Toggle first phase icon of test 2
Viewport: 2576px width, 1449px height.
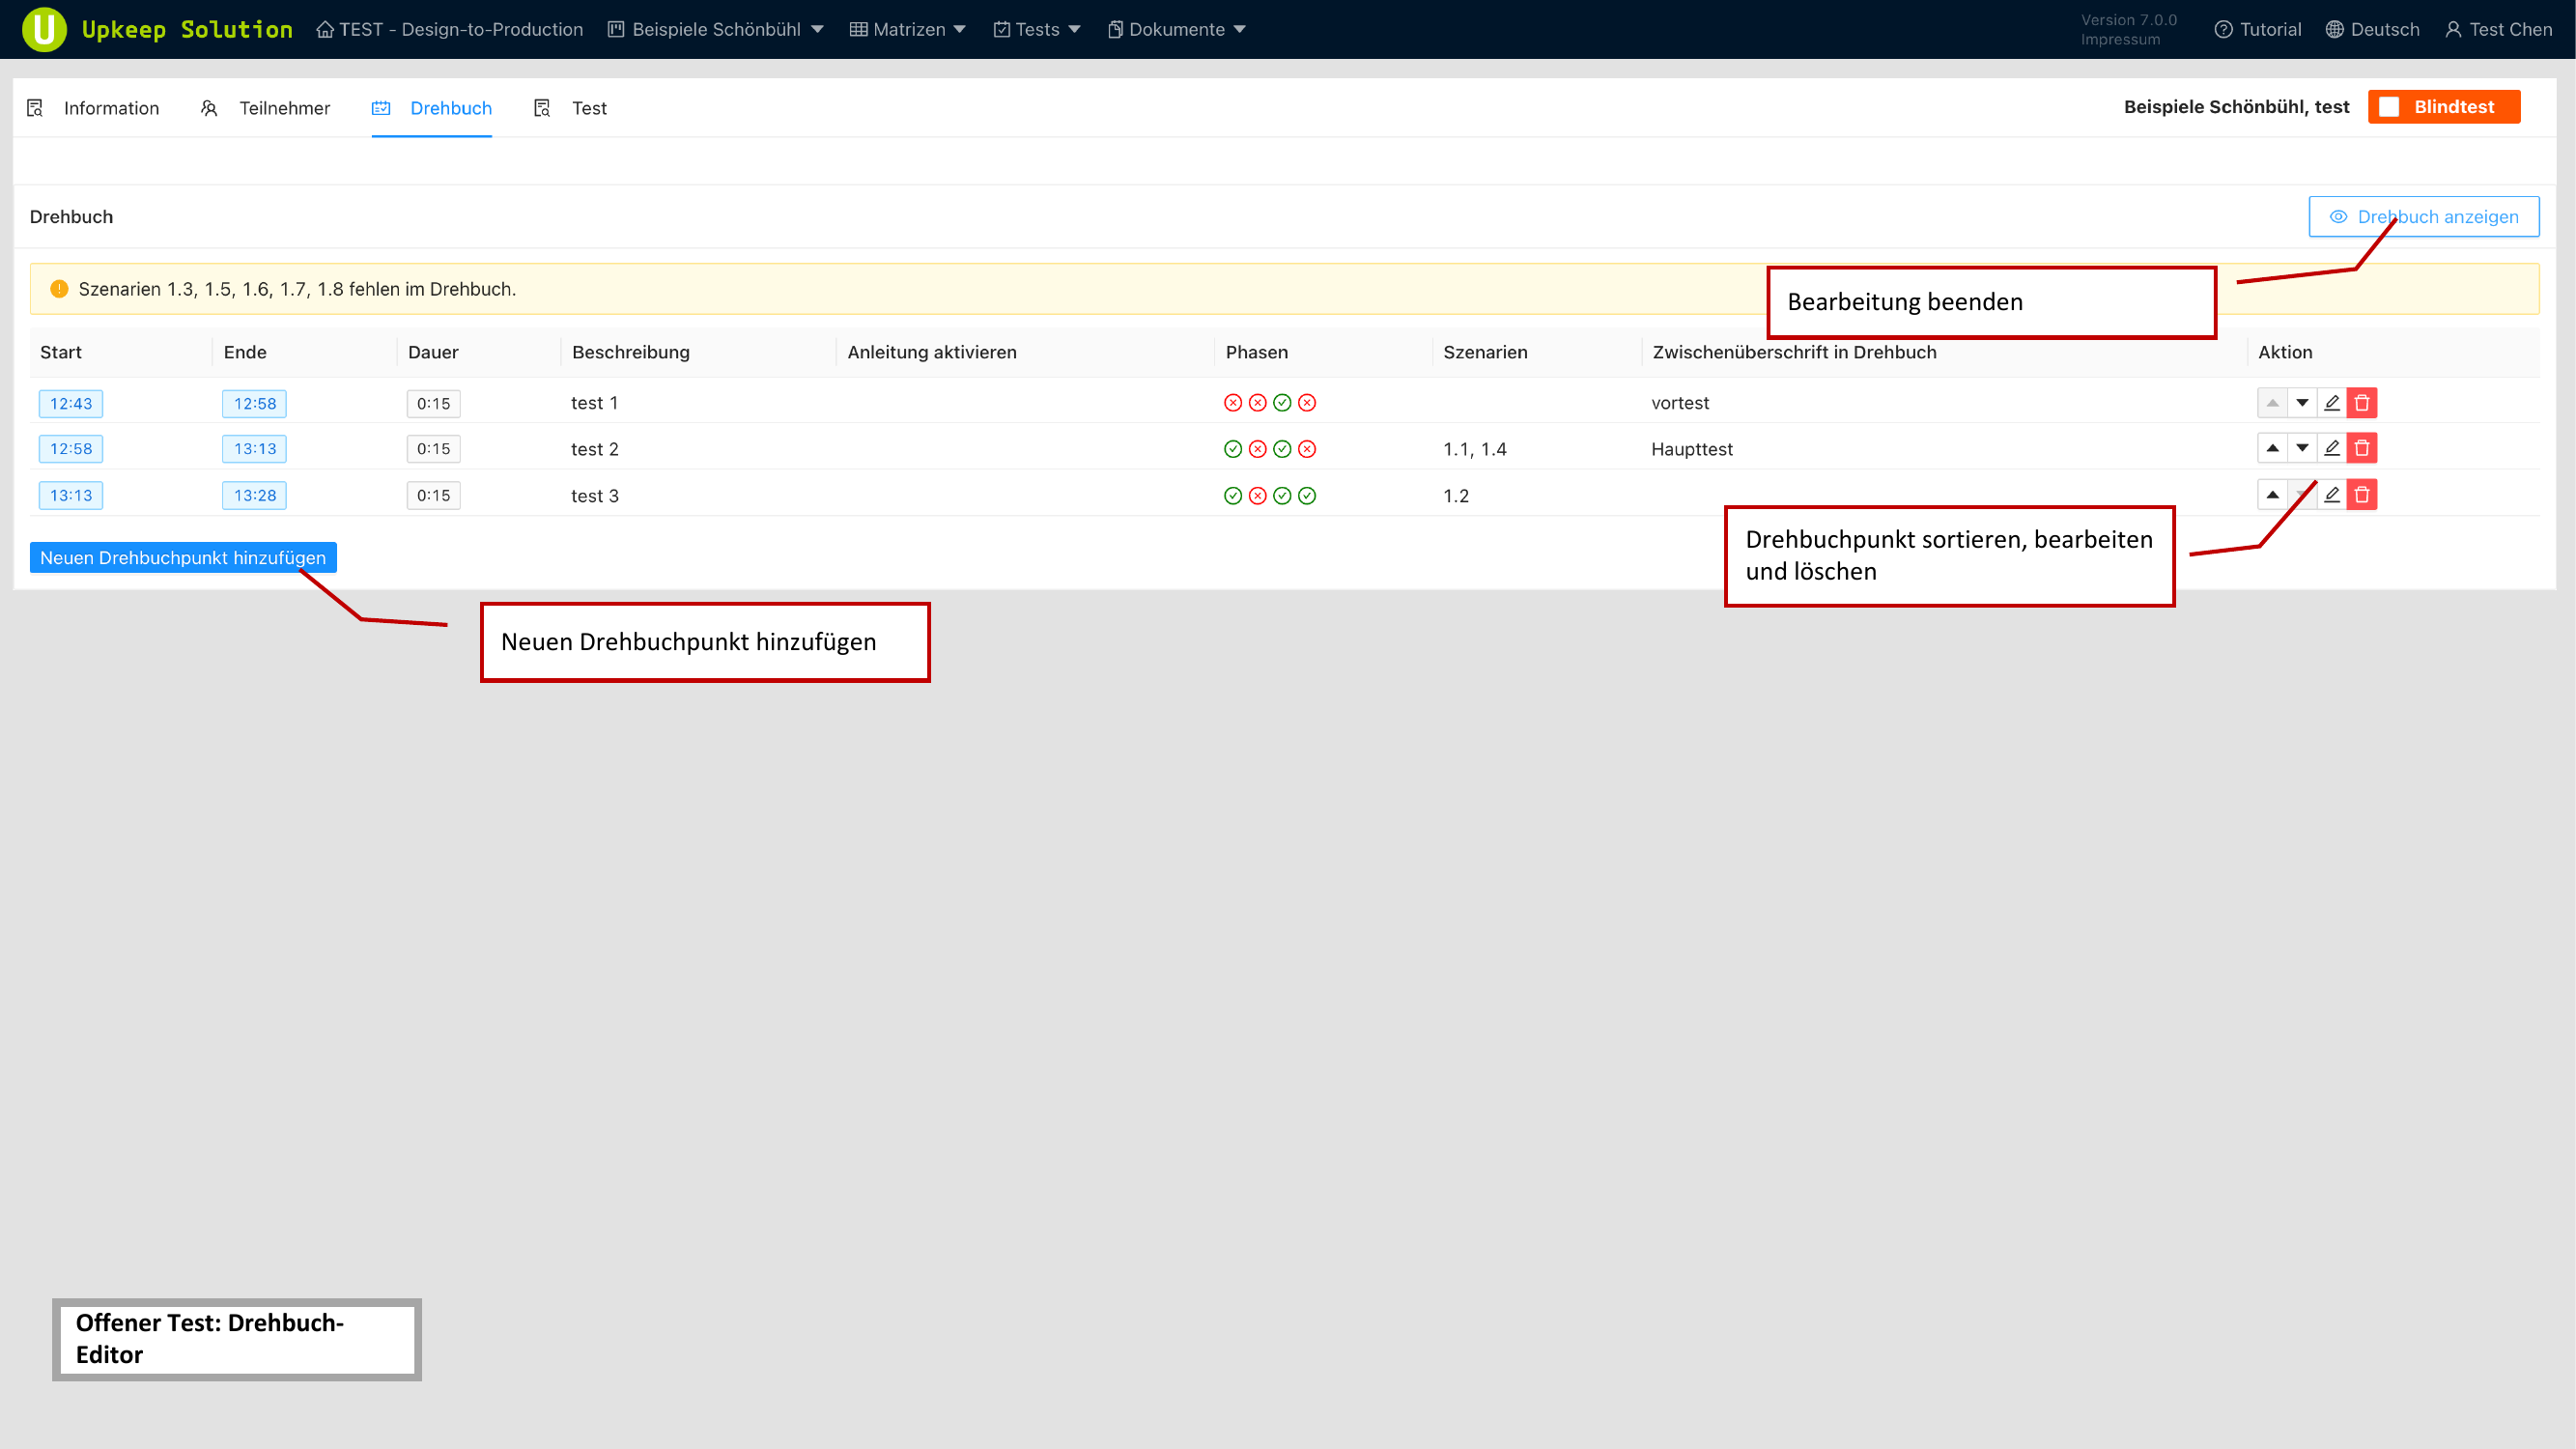[1232, 449]
